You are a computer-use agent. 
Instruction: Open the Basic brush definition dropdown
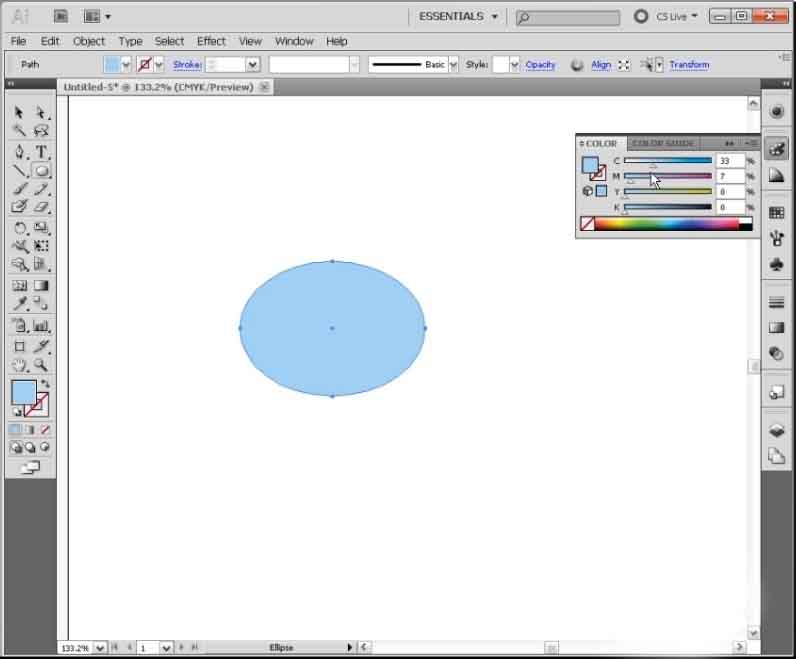tap(454, 64)
